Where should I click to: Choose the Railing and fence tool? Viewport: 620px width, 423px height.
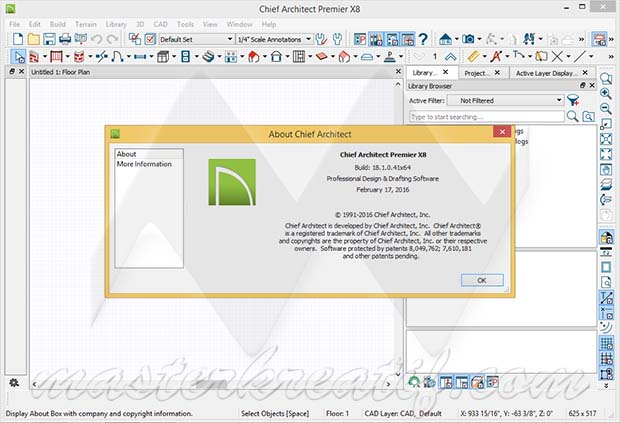(x=56, y=57)
